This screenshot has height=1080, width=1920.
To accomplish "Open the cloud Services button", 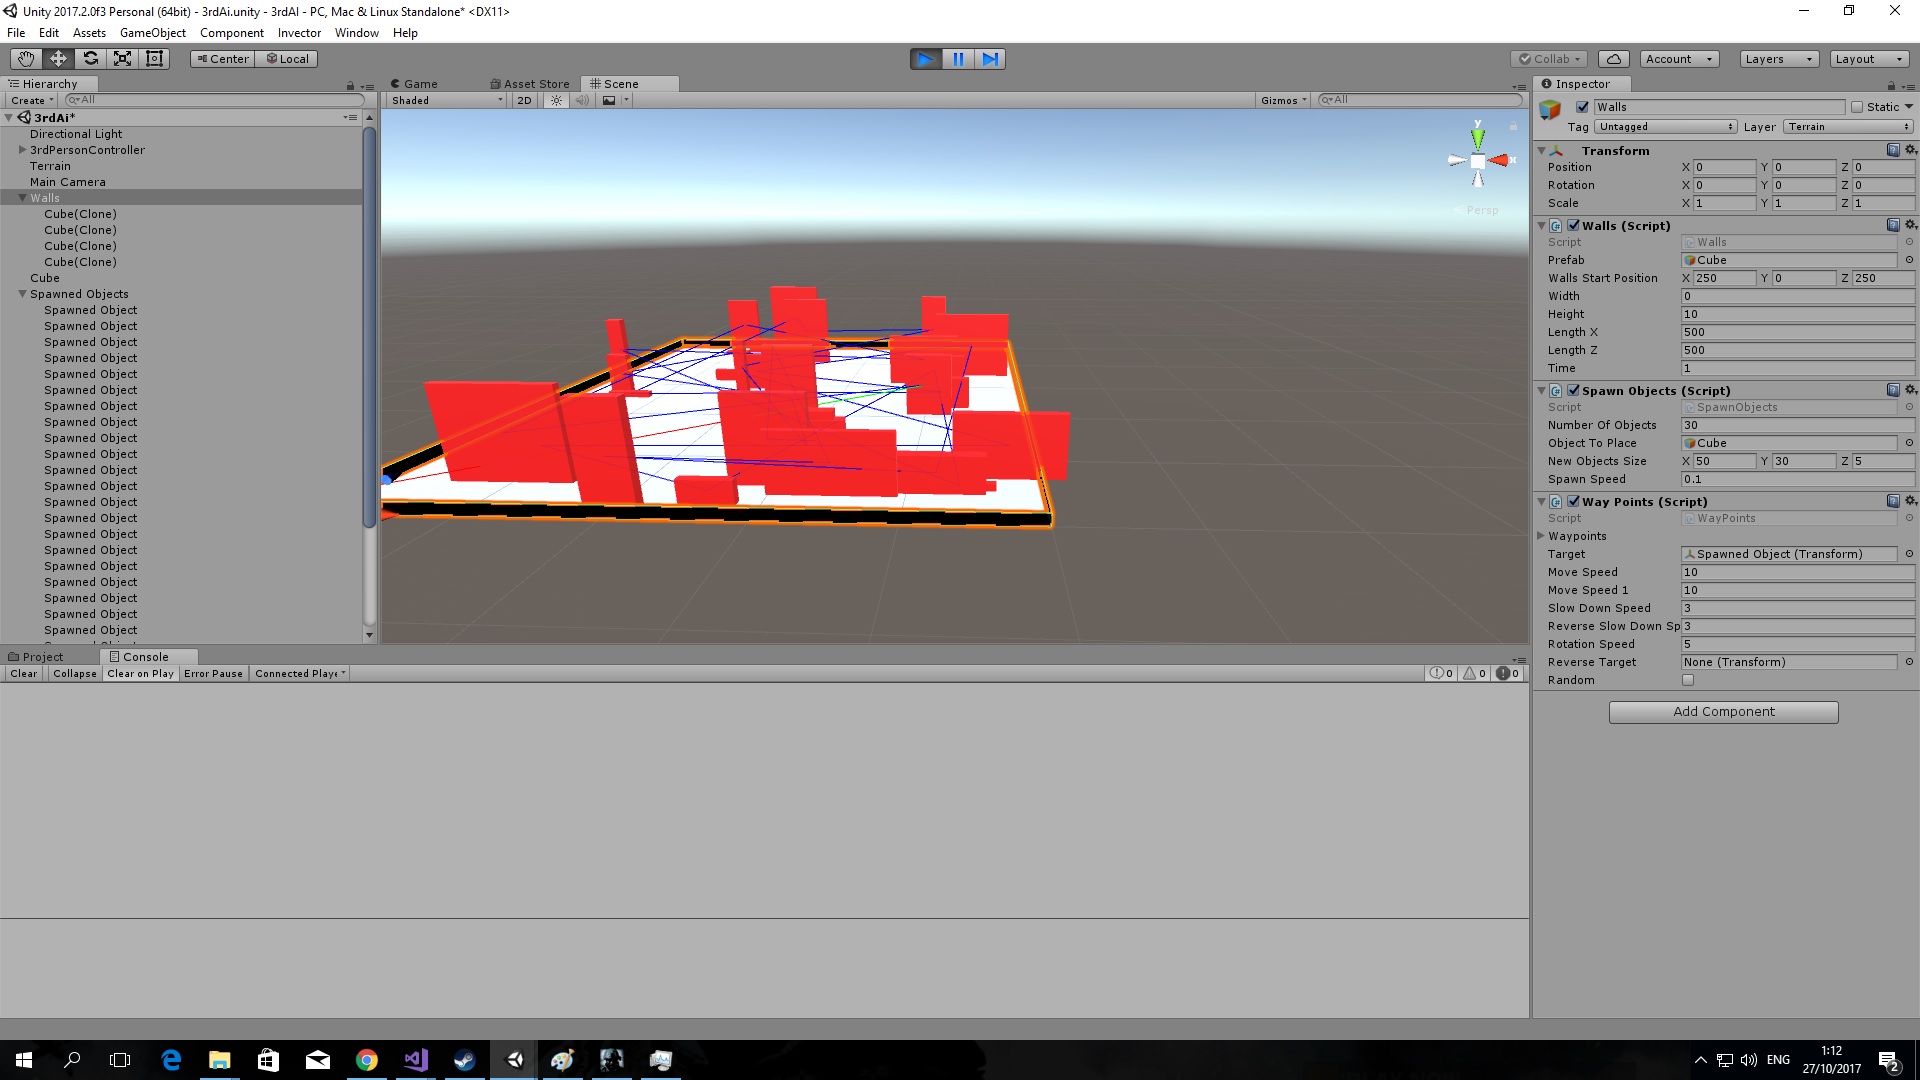I will pos(1614,59).
